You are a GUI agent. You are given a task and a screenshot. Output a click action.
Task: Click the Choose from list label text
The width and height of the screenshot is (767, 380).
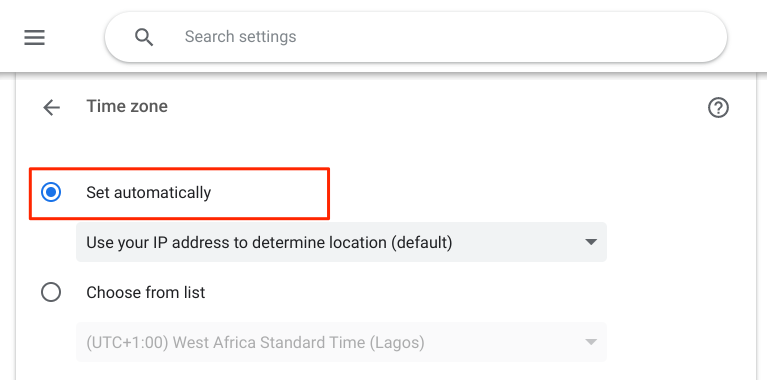coord(146,292)
